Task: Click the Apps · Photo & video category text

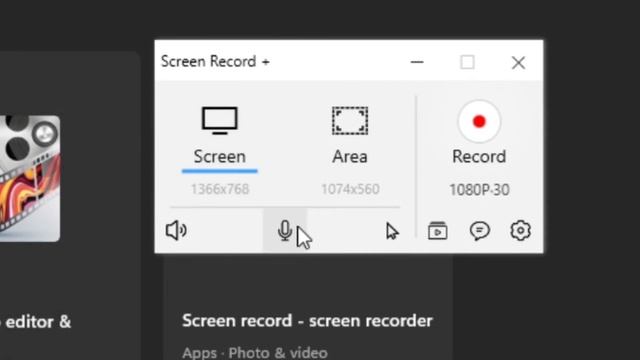Action: point(255,352)
